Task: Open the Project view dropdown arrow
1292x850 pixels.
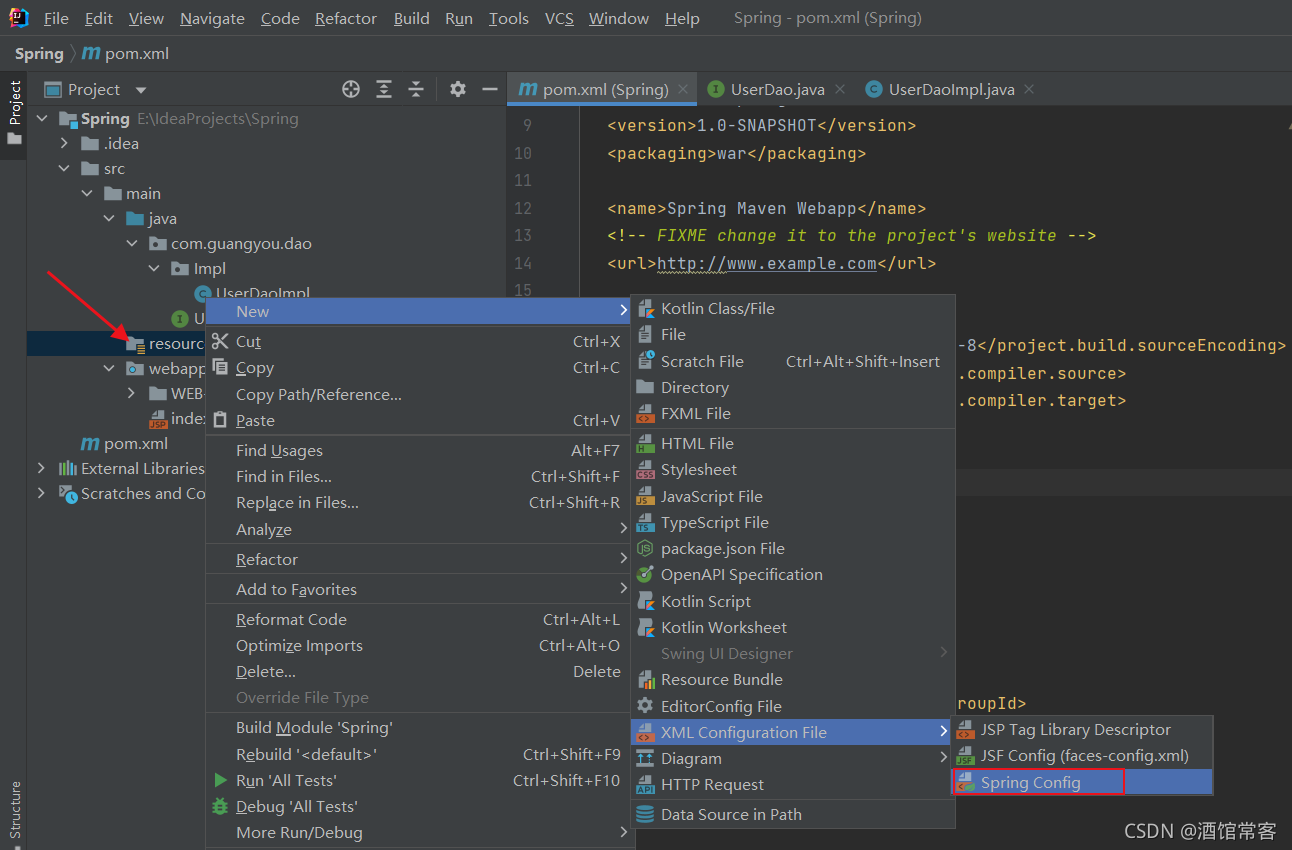Action: pos(140,90)
